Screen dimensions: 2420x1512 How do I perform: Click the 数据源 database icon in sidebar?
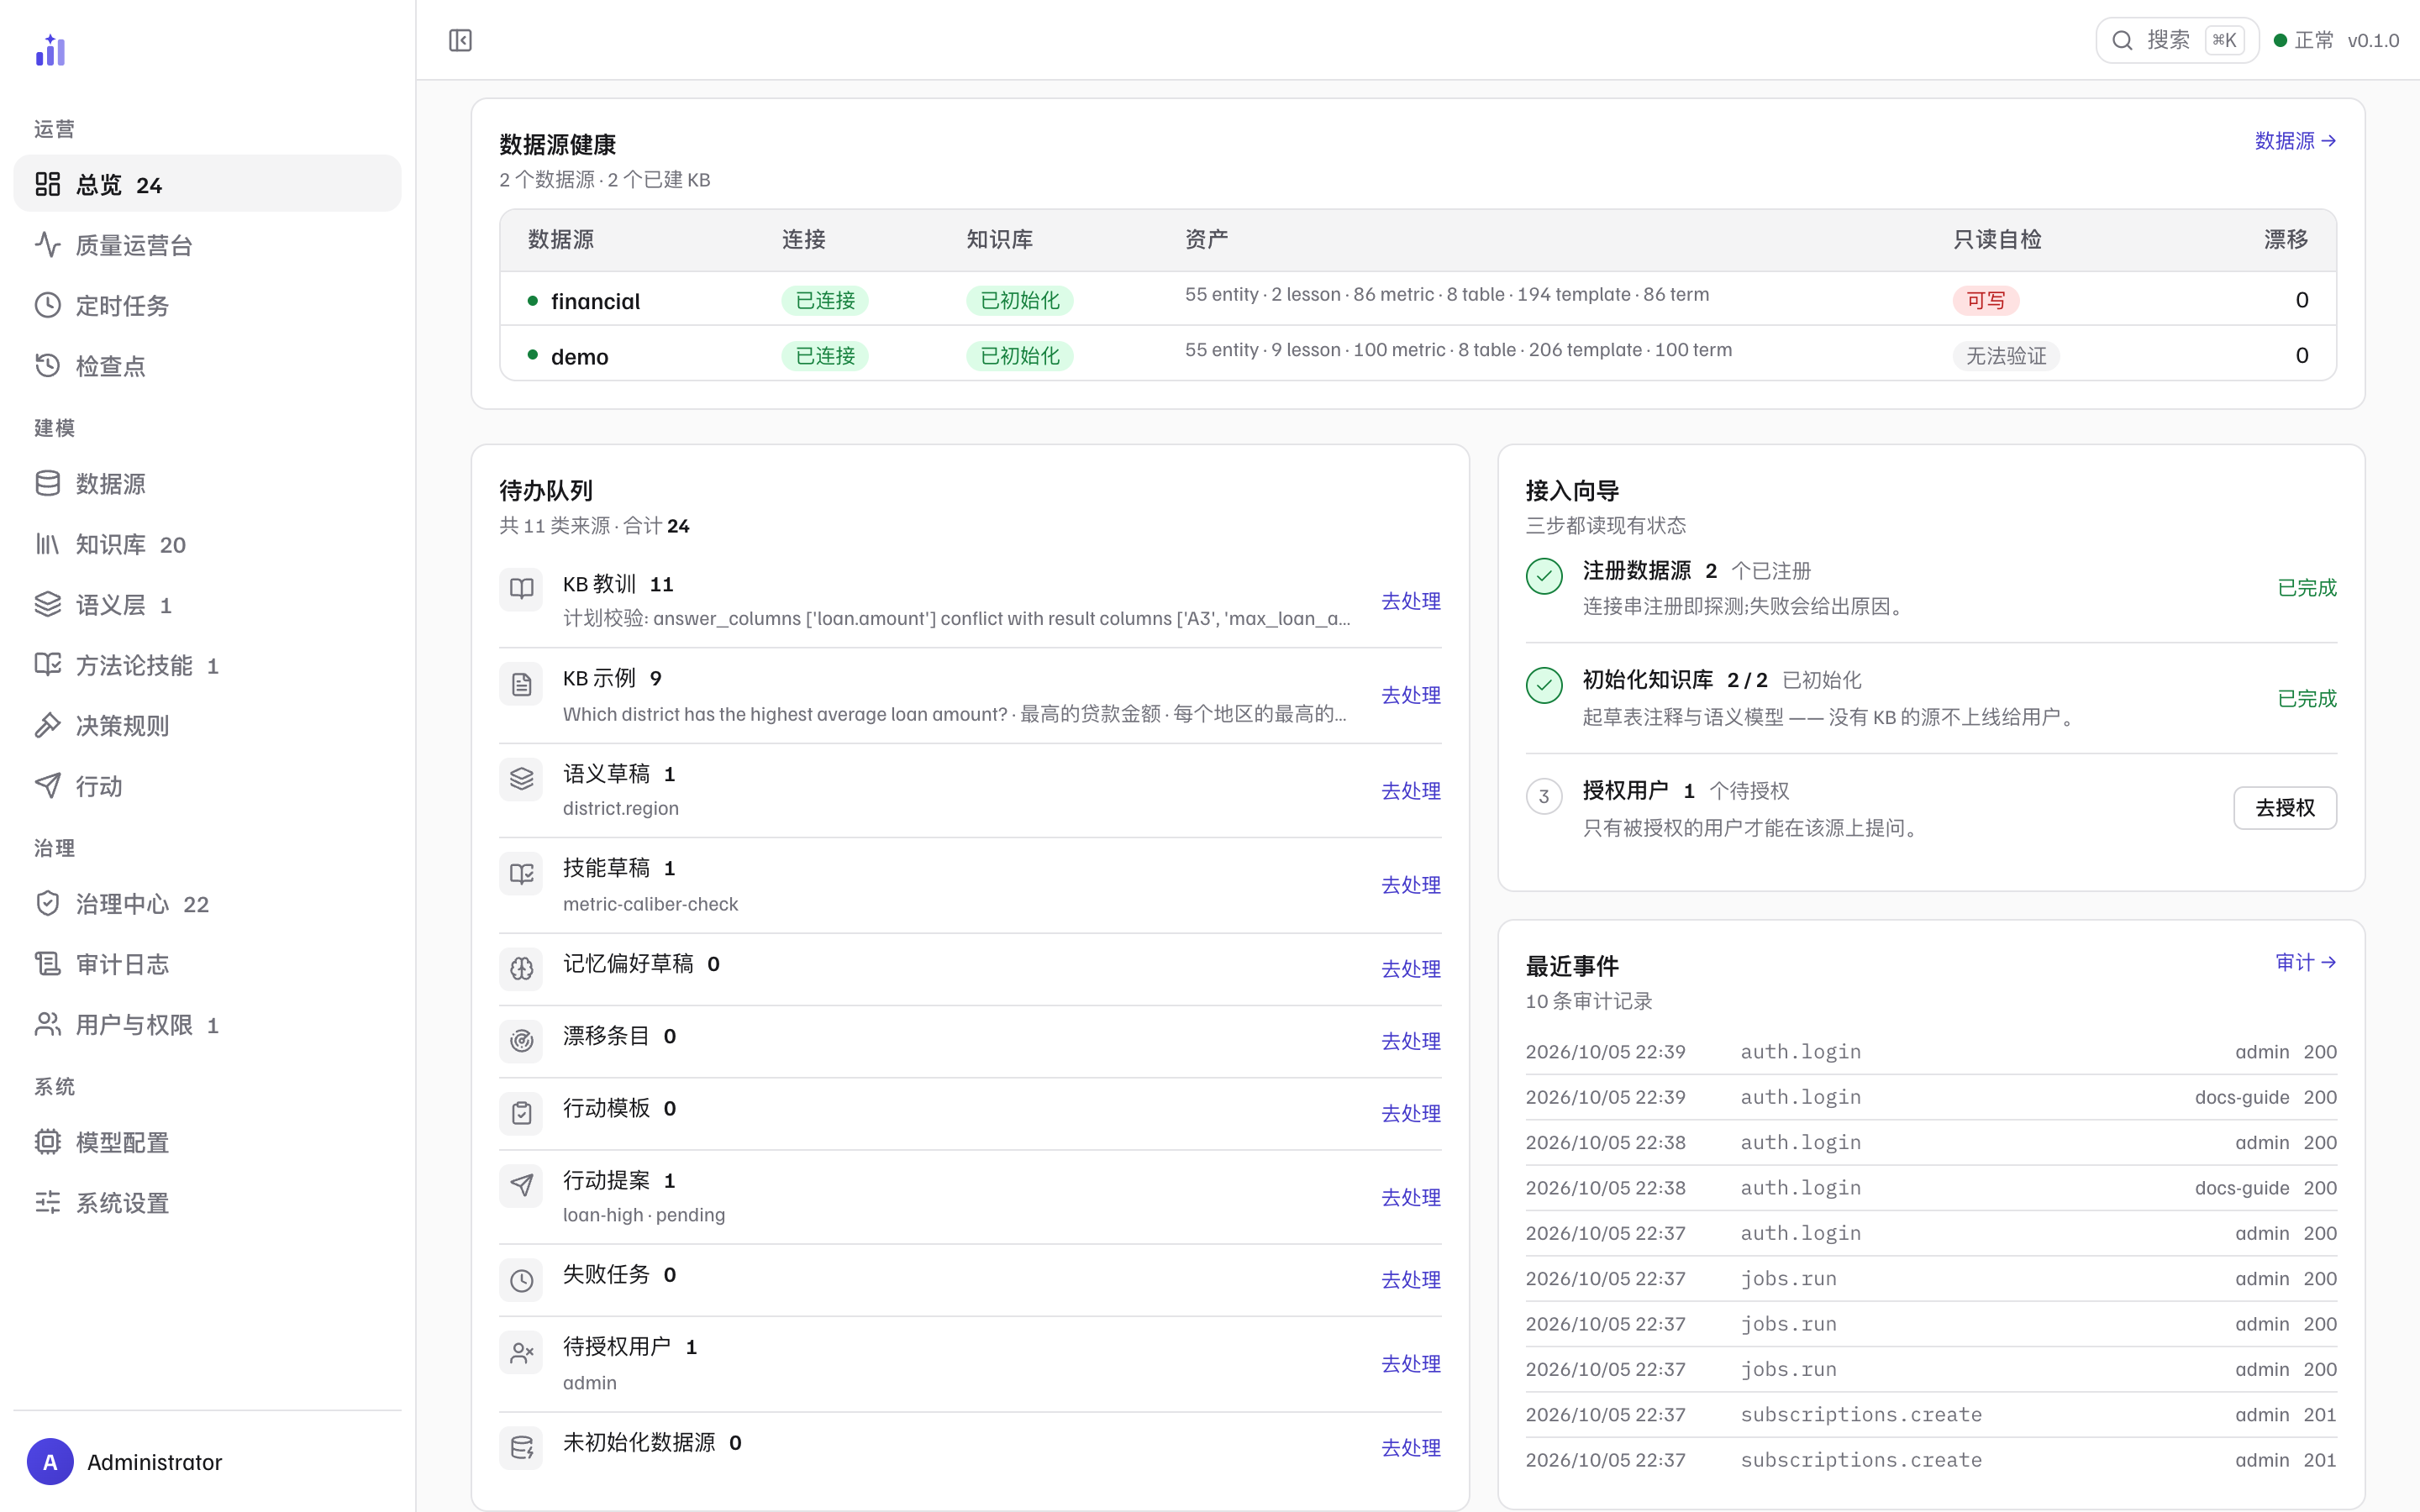(x=48, y=483)
